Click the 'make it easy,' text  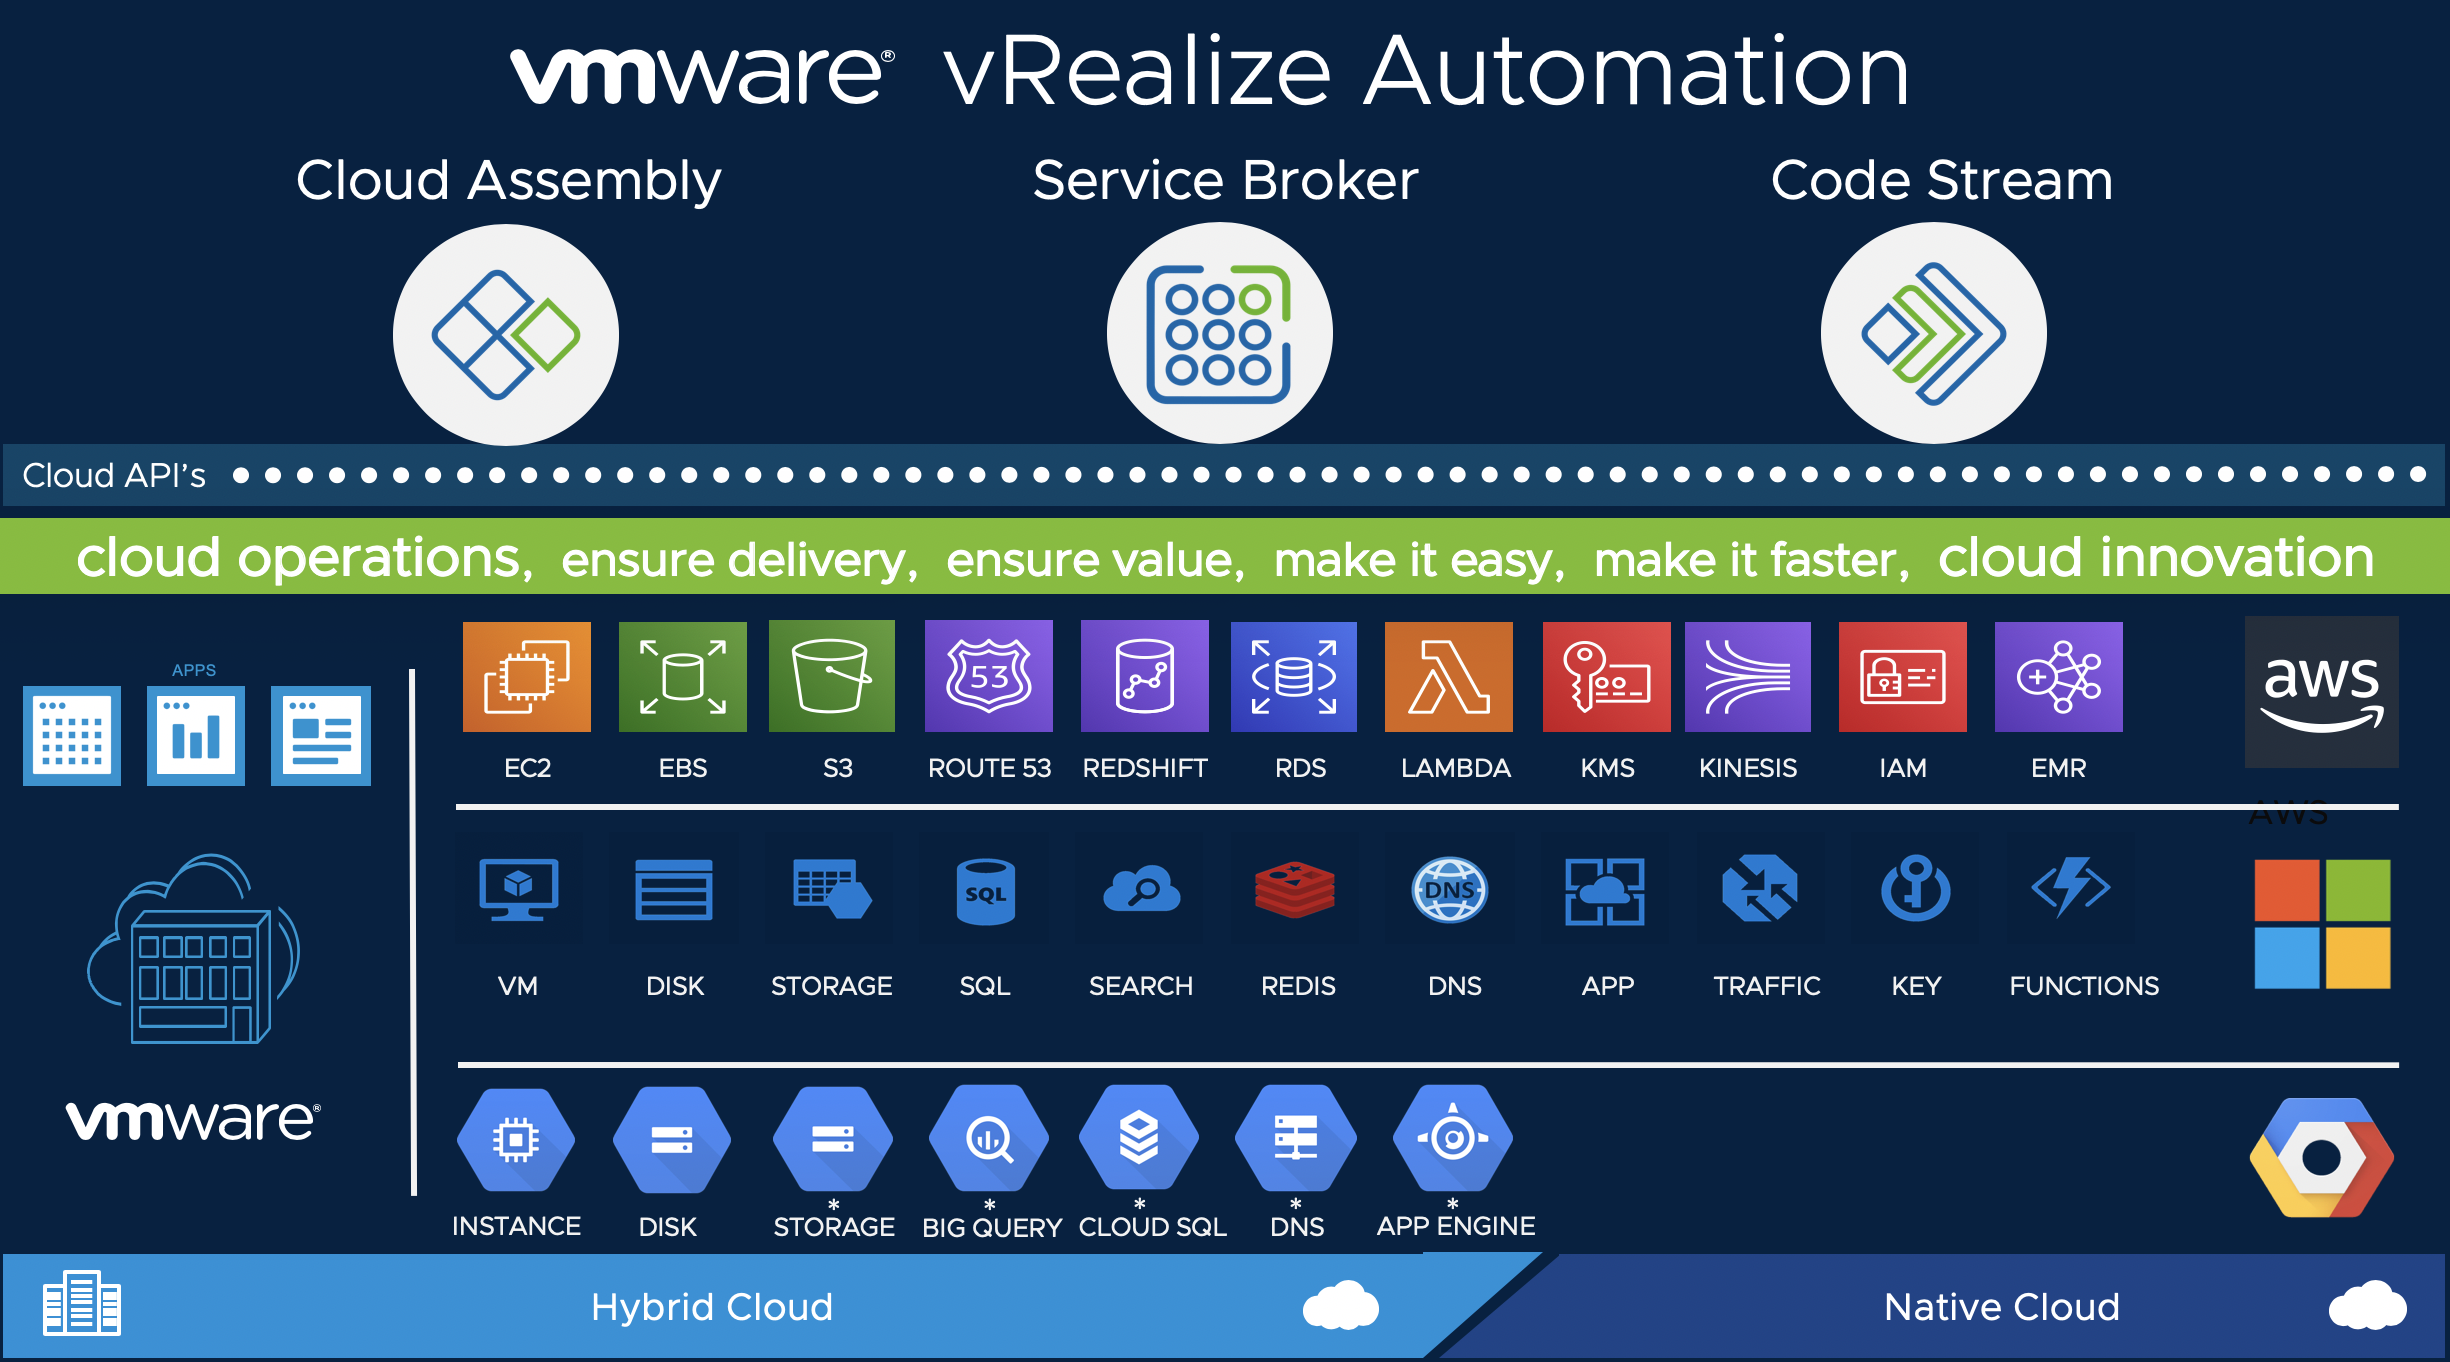coord(1420,561)
